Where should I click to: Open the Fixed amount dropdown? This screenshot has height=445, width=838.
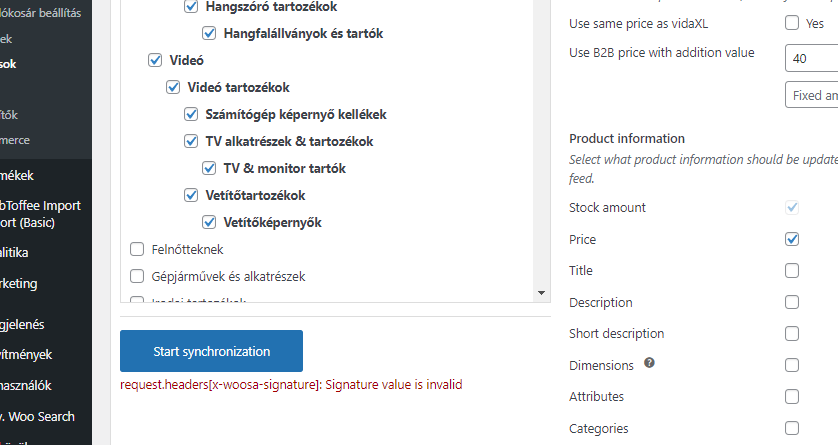pos(811,95)
